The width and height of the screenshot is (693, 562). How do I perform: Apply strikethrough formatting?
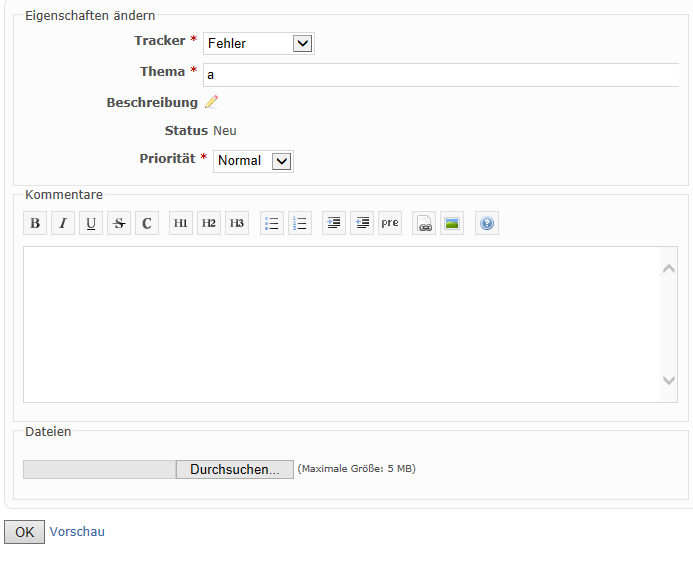119,223
